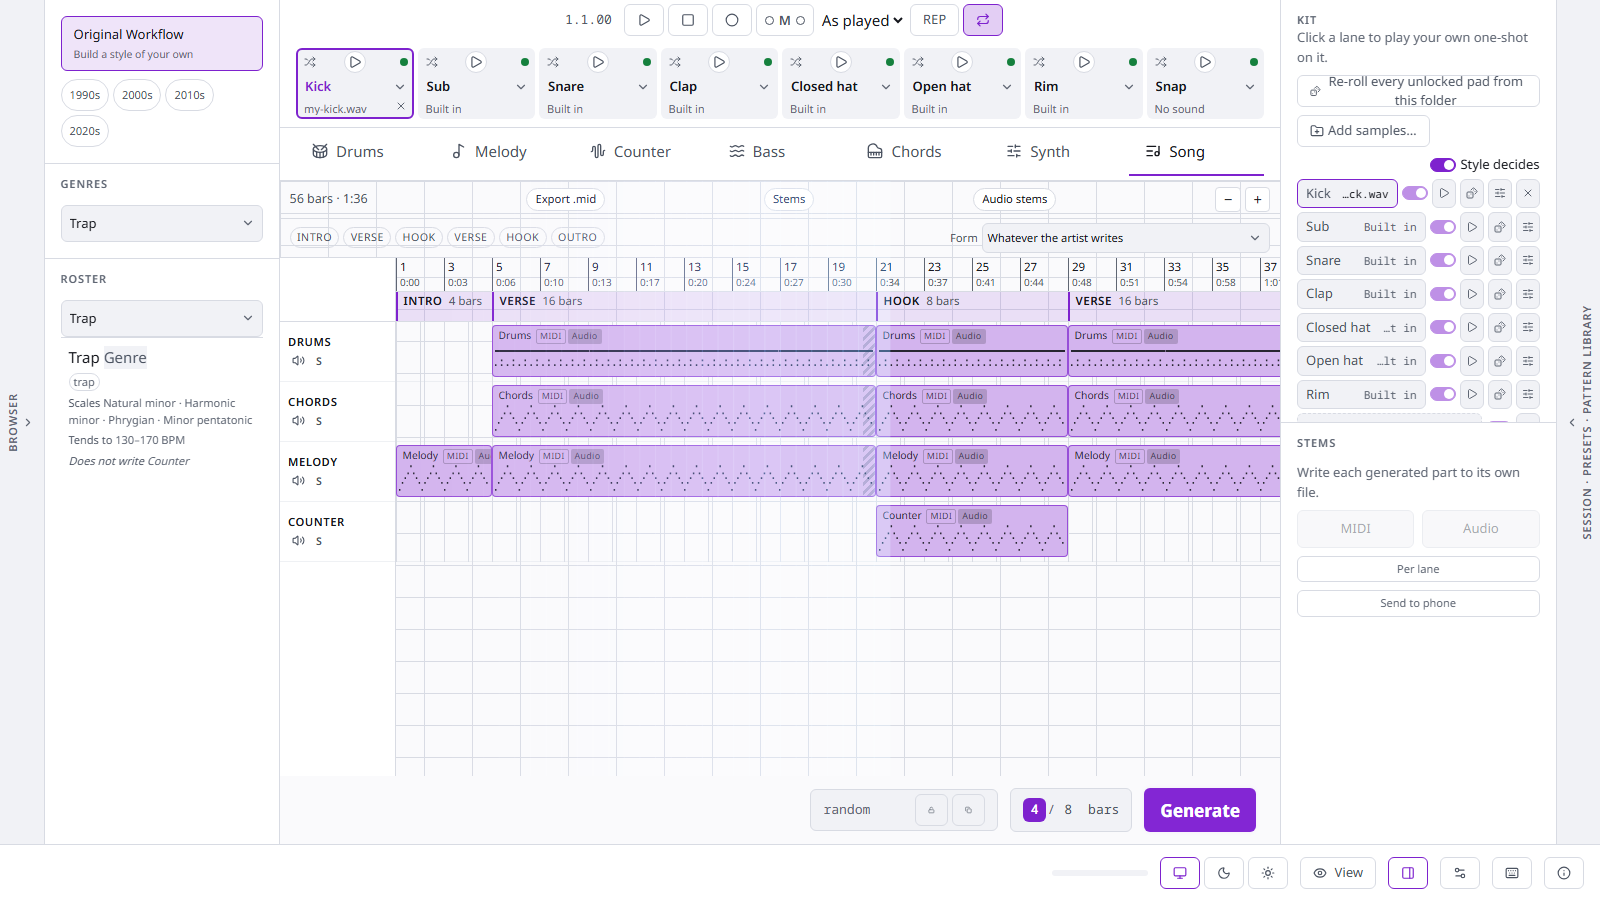Toggle the Kick sample switch
The image size is (1600, 900).
(x=1414, y=193)
